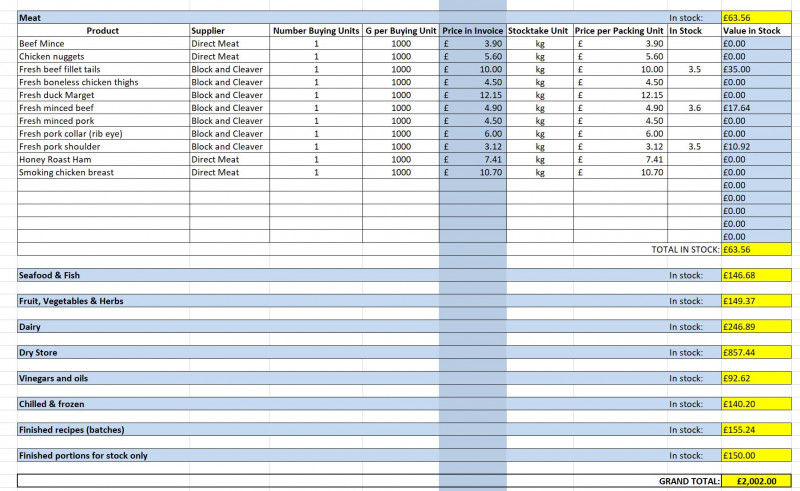Screen dimensions: 800x491
Task: Select the £140.20 stock value
Action: click(756, 404)
